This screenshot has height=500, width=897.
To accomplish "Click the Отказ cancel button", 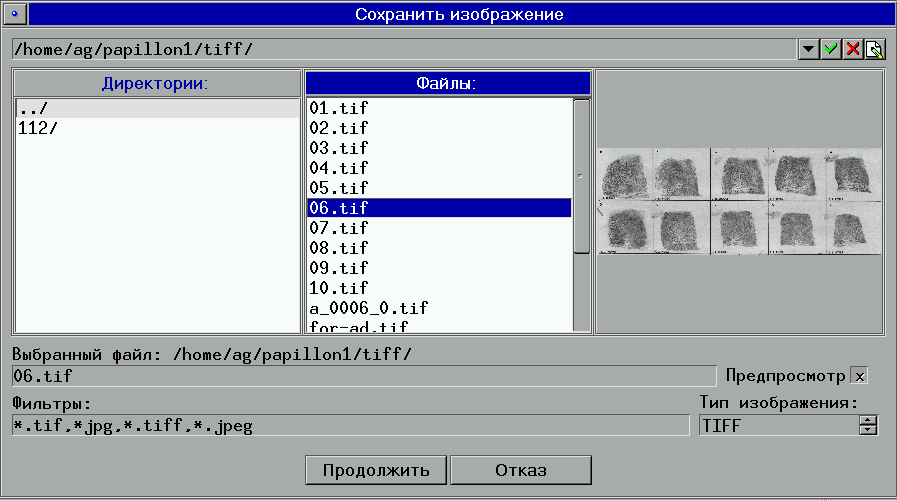I will [521, 470].
